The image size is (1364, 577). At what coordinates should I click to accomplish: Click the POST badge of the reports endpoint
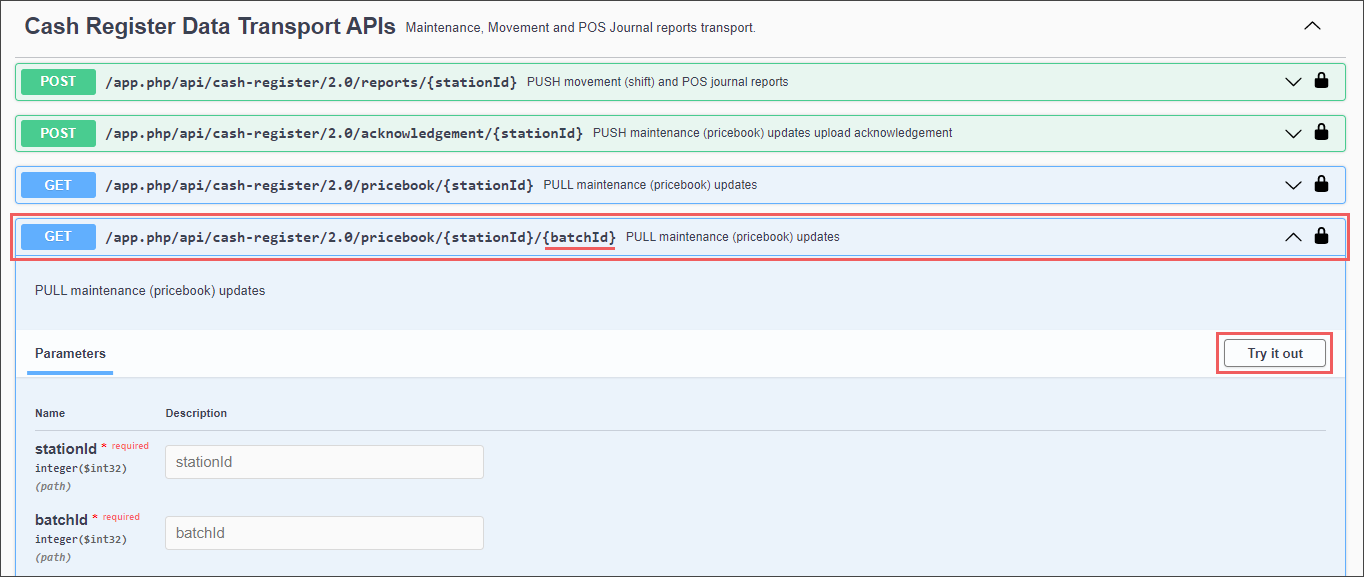pos(58,81)
